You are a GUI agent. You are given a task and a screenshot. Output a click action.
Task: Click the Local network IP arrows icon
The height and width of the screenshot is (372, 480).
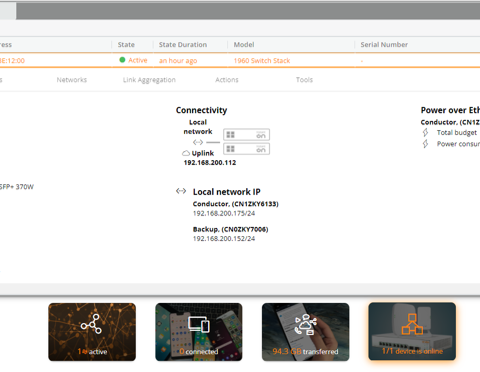coord(181,191)
